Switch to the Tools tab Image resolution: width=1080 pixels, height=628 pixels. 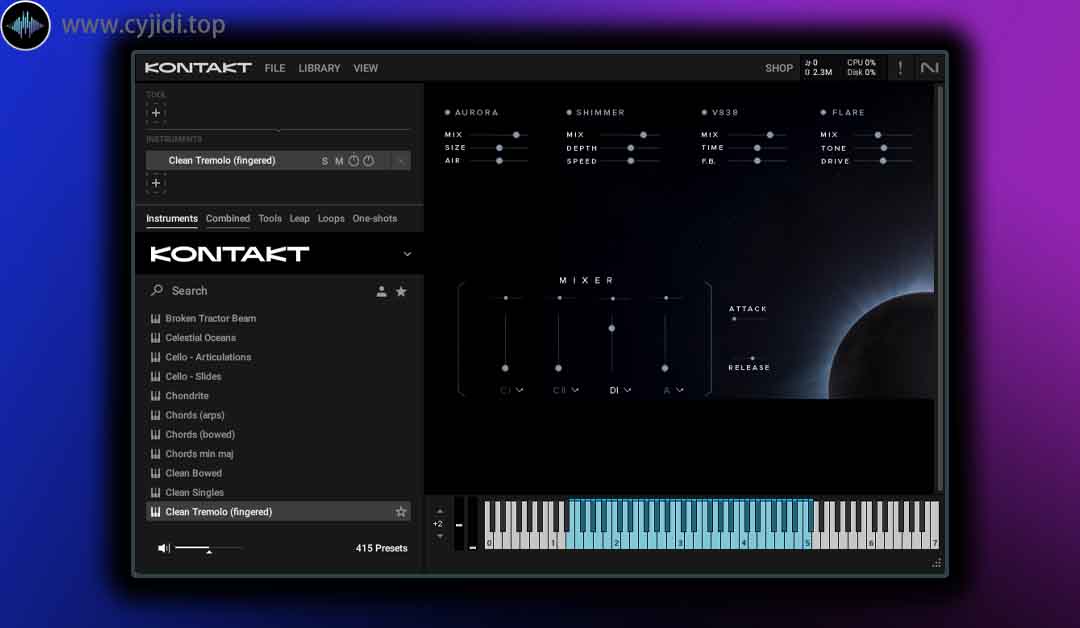[270, 218]
